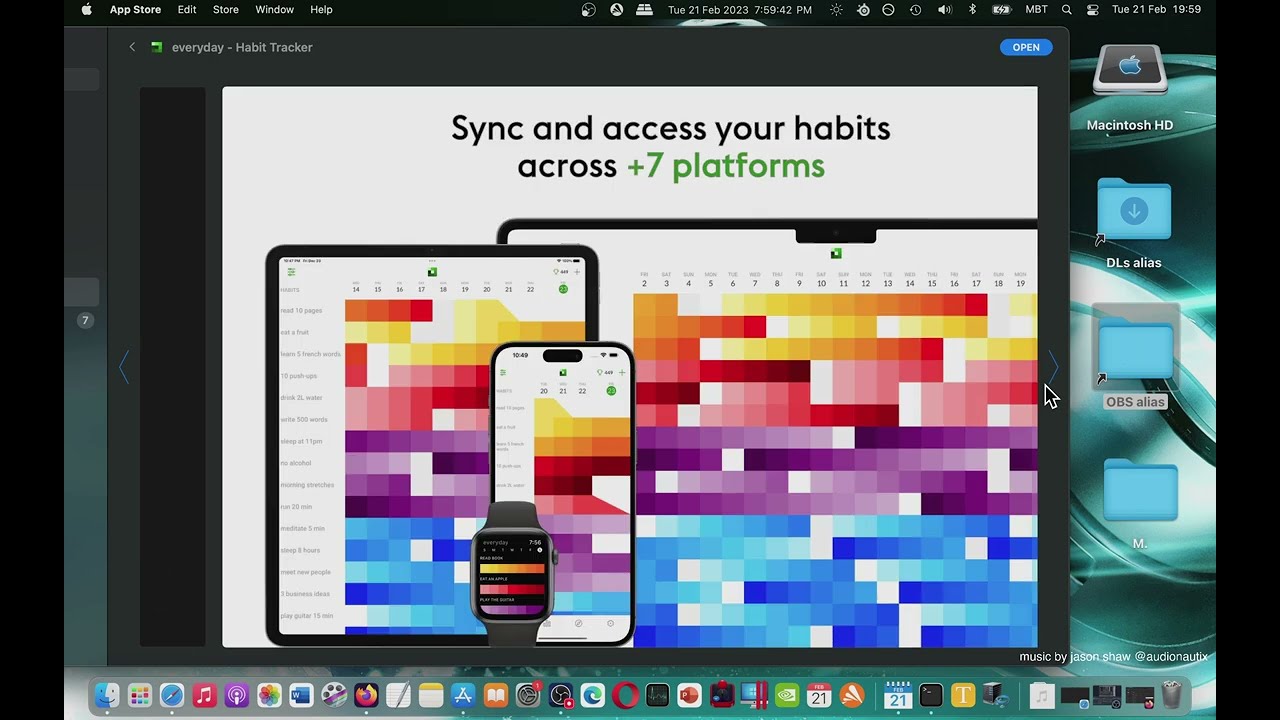Open the Macintosh HD drive icon
Screen dimensions: 1280x720
coord(1130,70)
